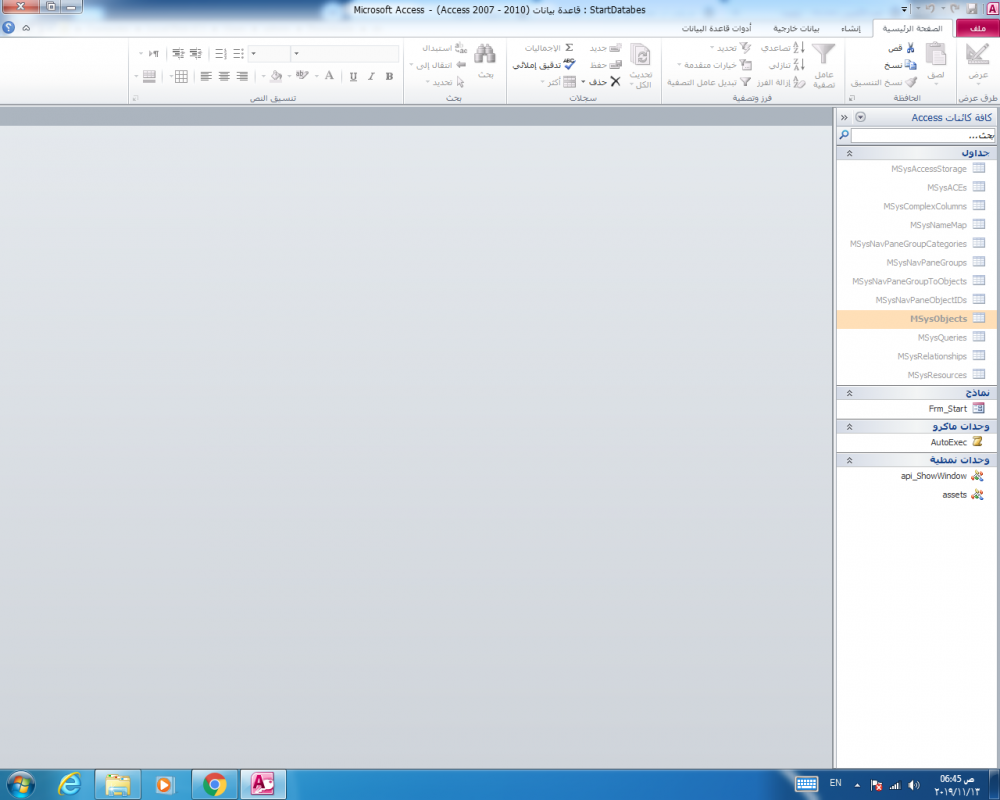This screenshot has height=800, width=1000.
Task: Open Google Chrome from the taskbar
Action: 215,784
